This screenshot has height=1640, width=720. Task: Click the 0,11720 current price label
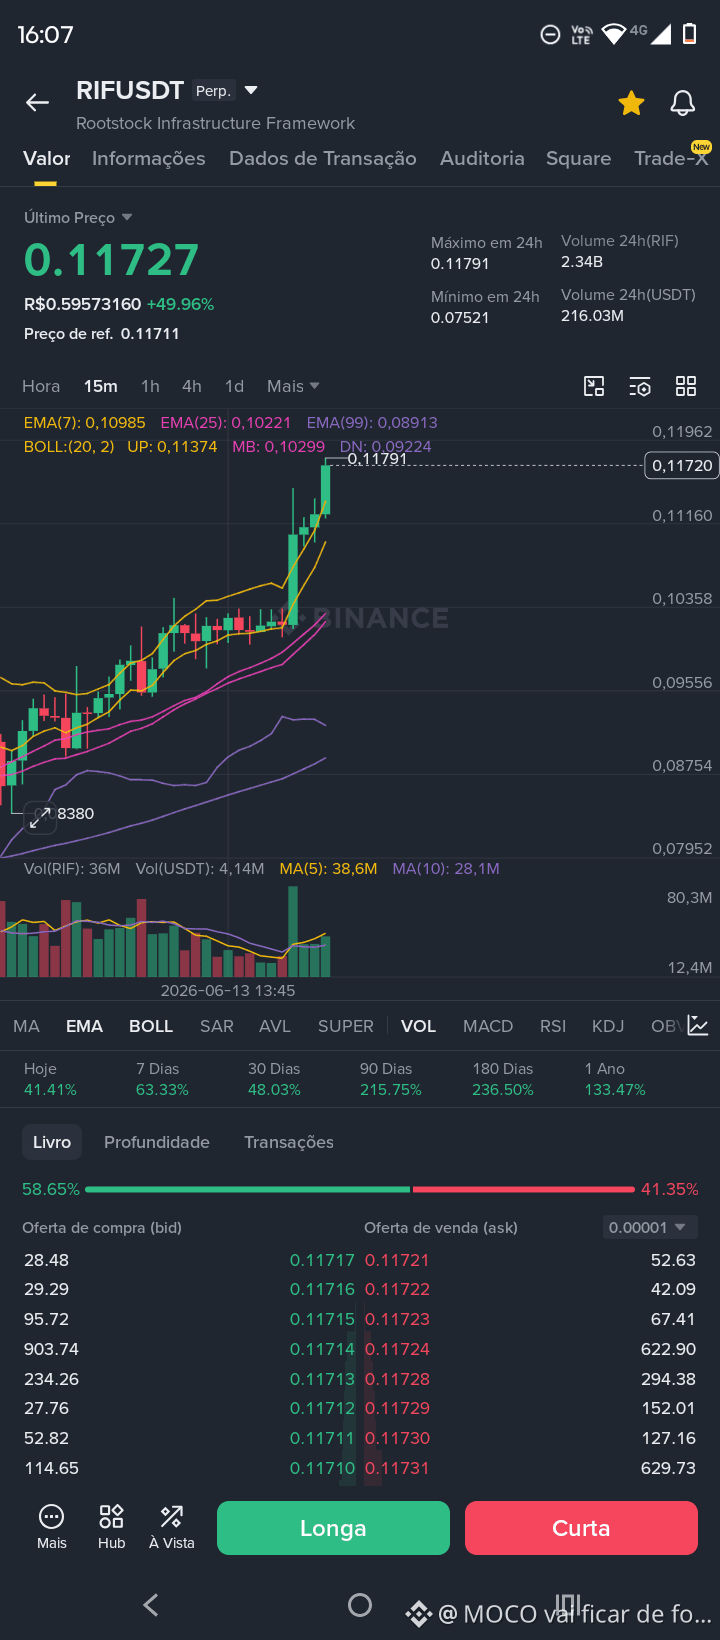[682, 465]
